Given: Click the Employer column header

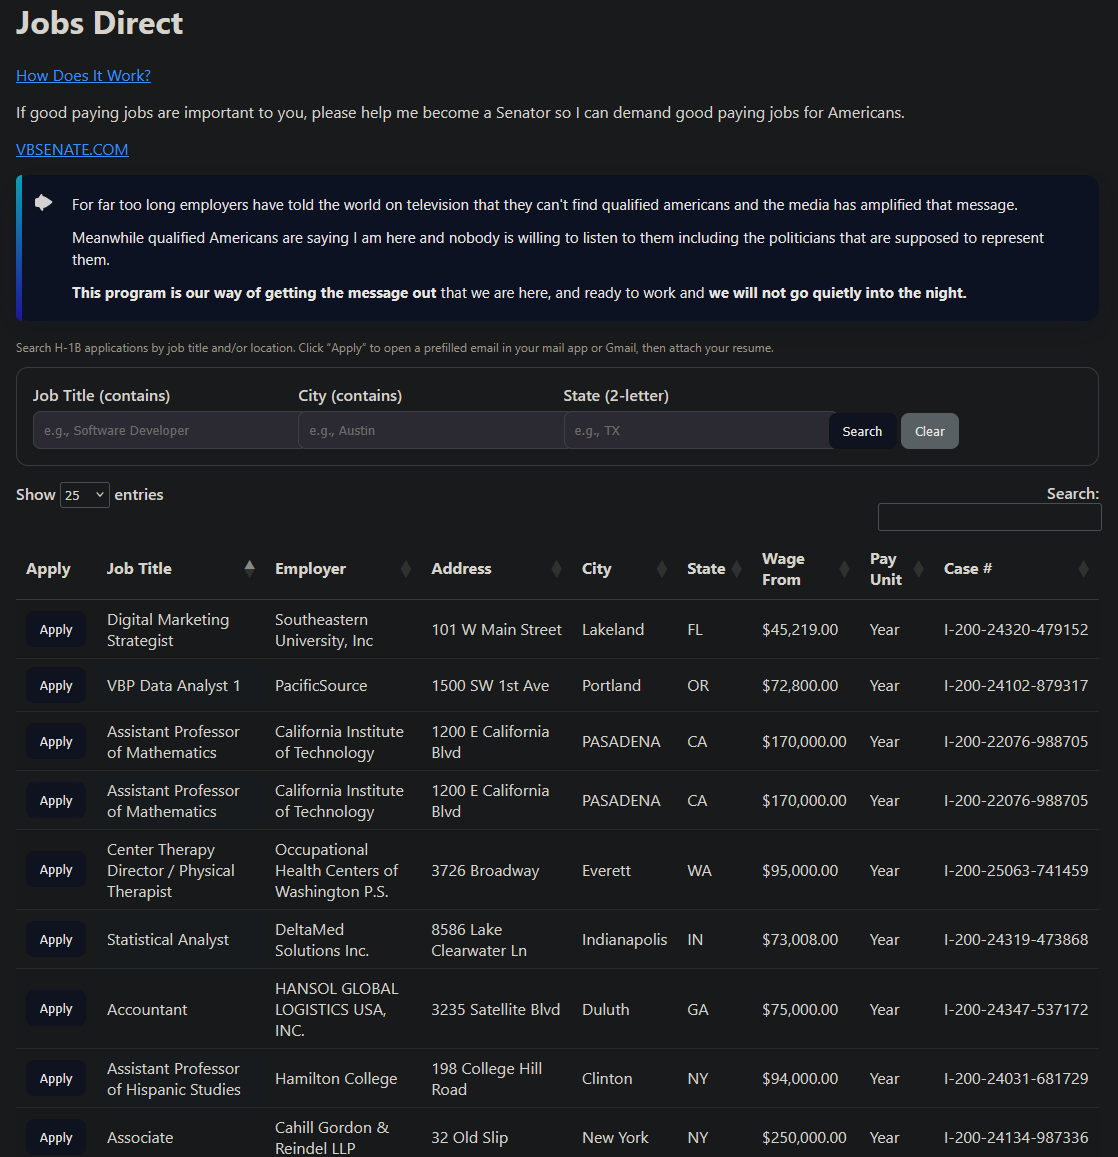Looking at the screenshot, I should tap(310, 568).
